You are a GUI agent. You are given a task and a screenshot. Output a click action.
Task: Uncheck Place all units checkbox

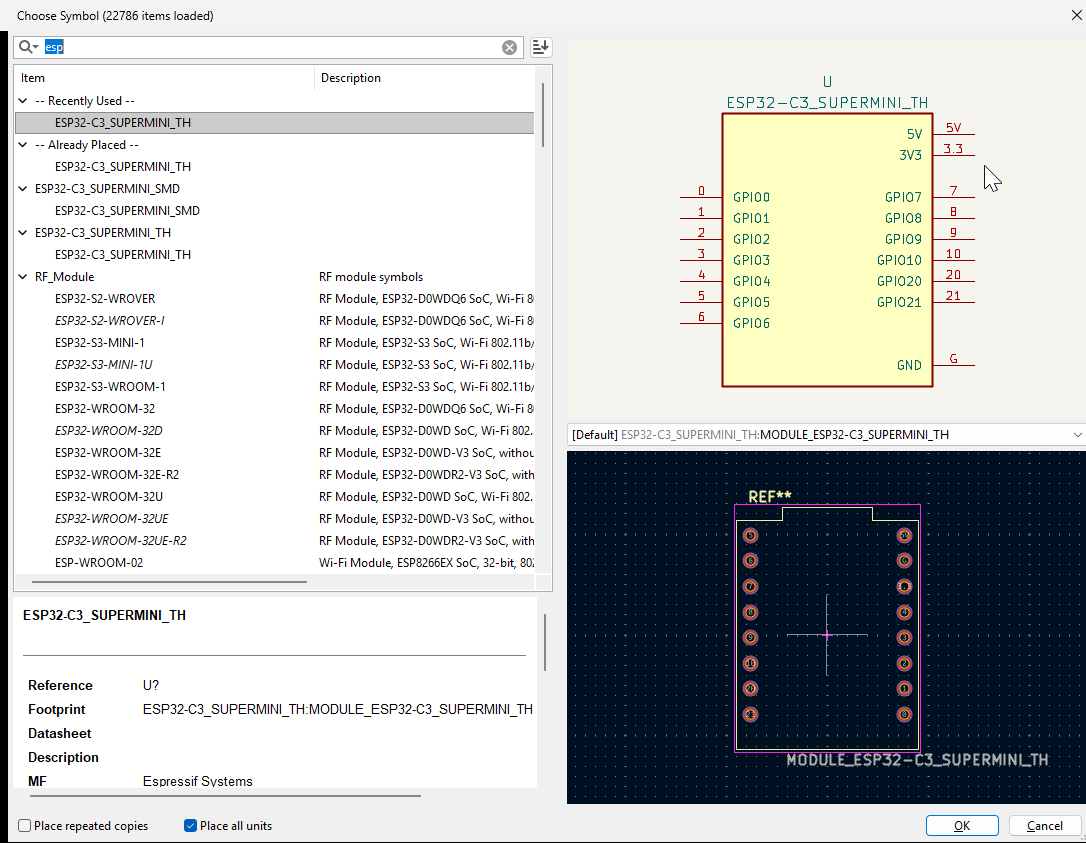point(190,826)
